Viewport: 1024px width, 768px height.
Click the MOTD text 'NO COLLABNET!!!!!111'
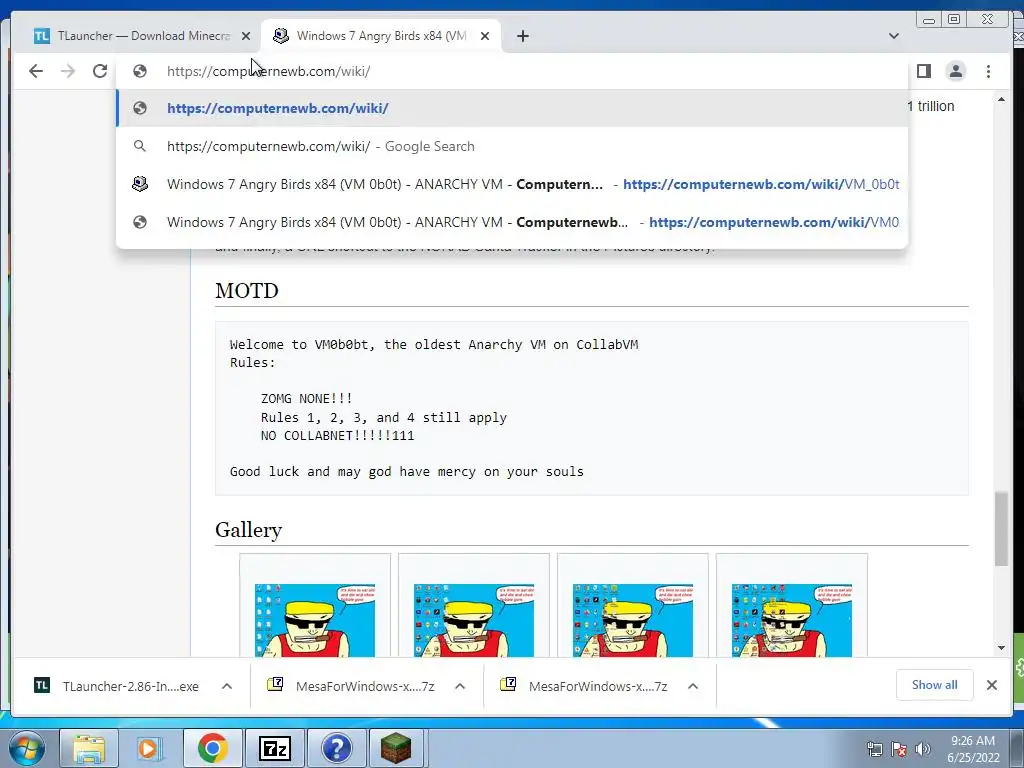tap(337, 436)
